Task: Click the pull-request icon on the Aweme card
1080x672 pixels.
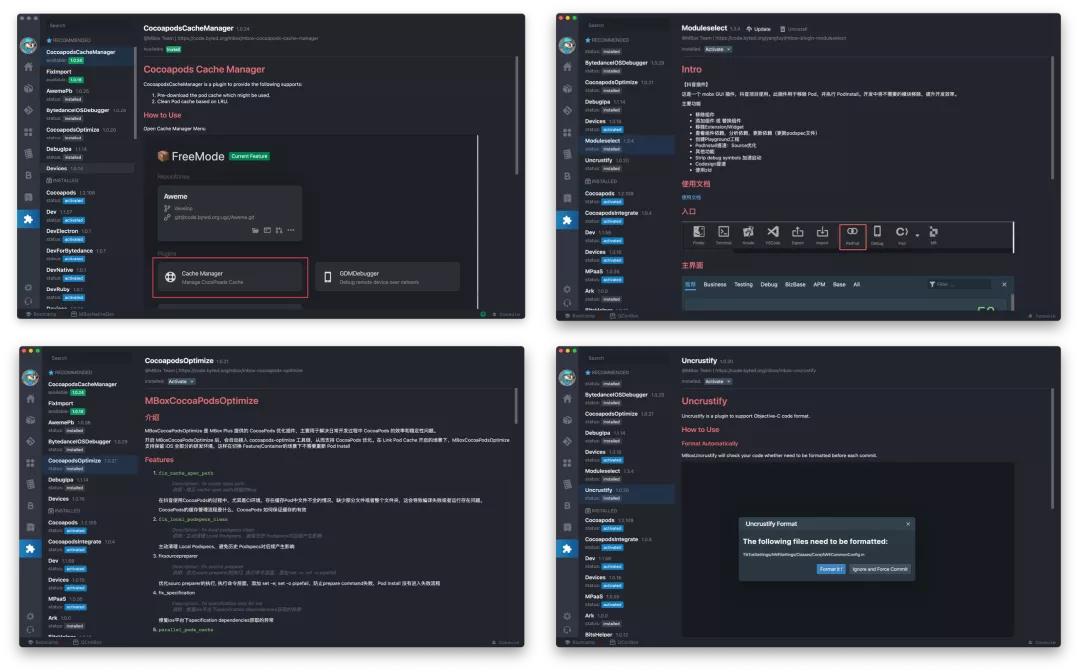Action: (x=279, y=230)
